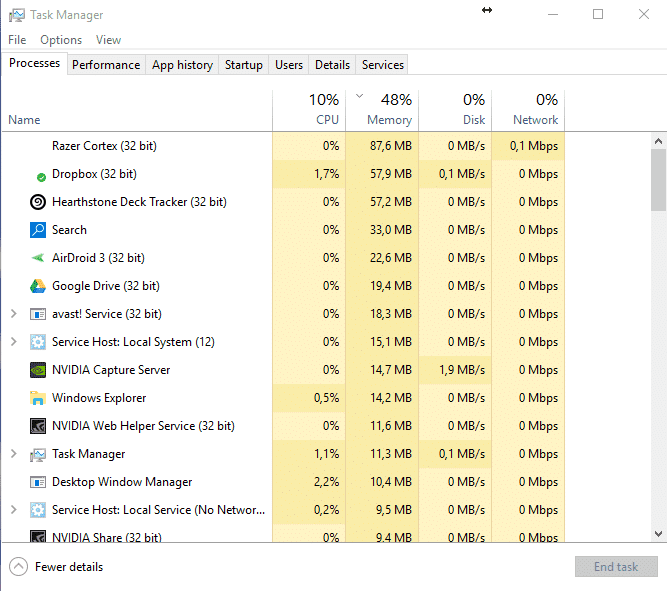
Task: Switch to the Performance tab
Action: (106, 65)
